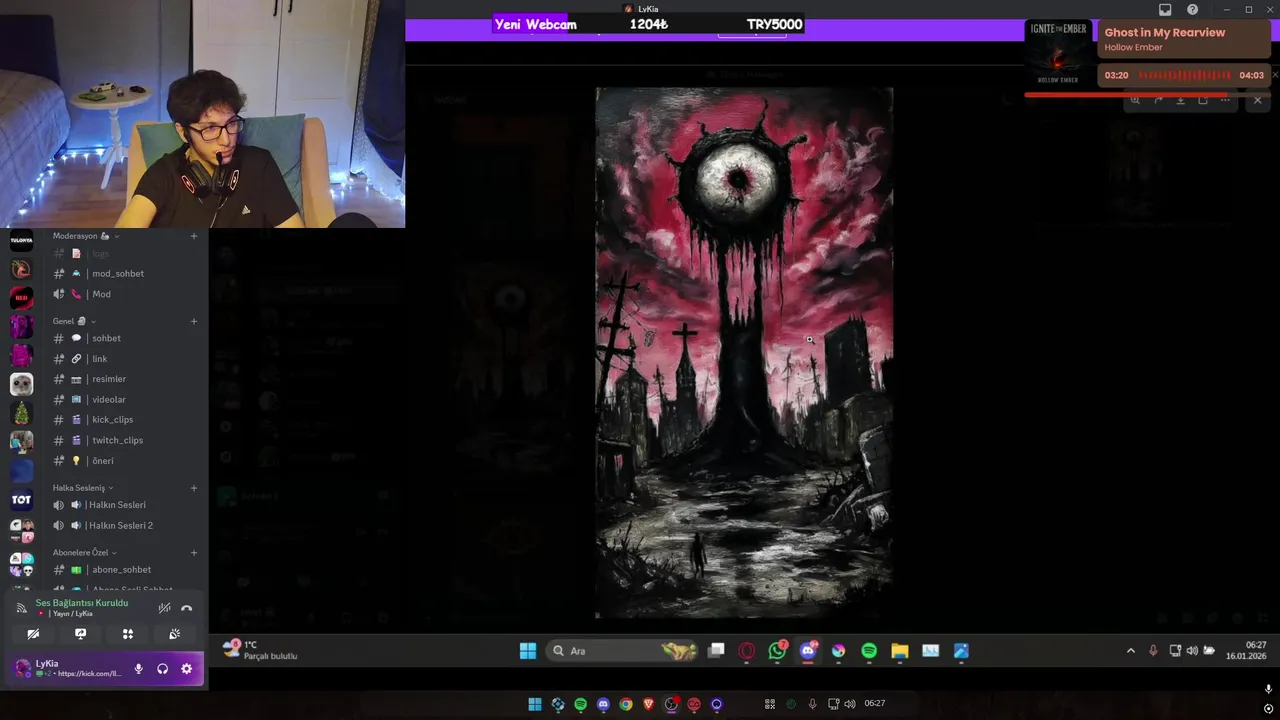The image size is (1280, 720).
Task: Click the Windows Start button in upper taskbar
Action: 528,651
